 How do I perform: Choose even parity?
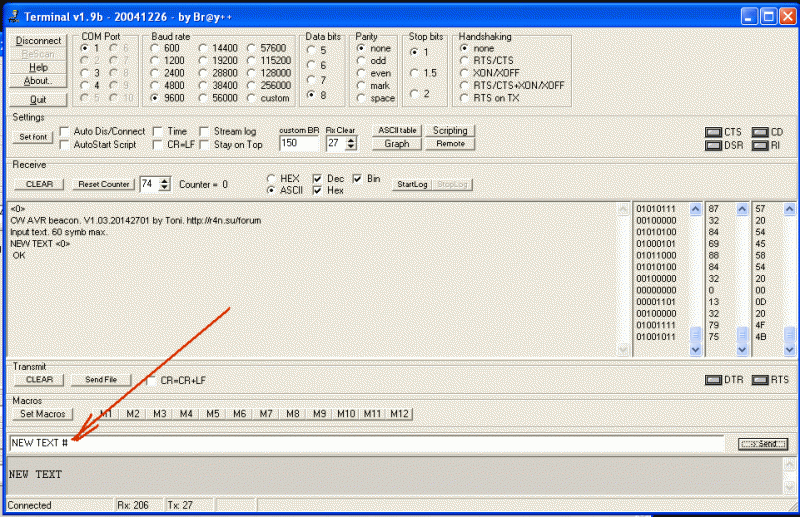pyautogui.click(x=361, y=72)
